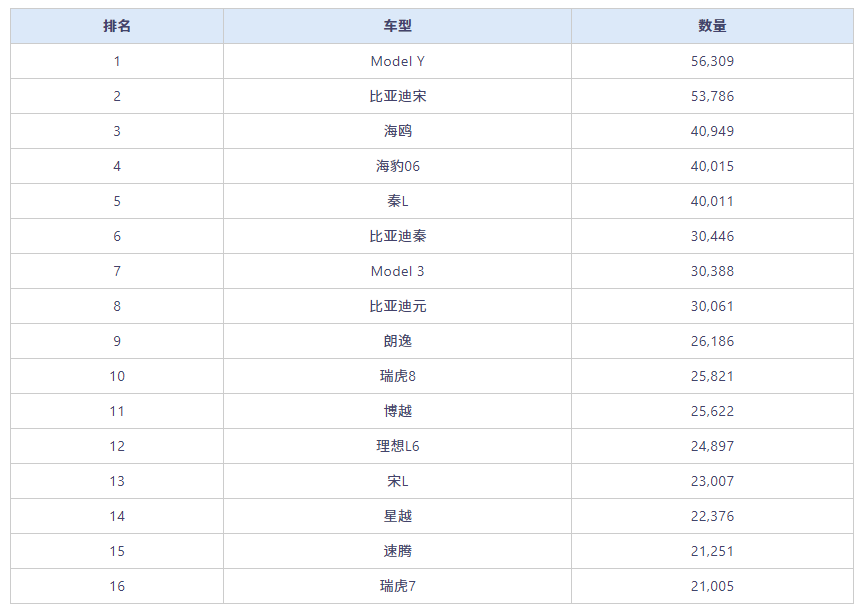The width and height of the screenshot is (864, 614).
Task: Select the value 25,622
Action: [x=712, y=411]
